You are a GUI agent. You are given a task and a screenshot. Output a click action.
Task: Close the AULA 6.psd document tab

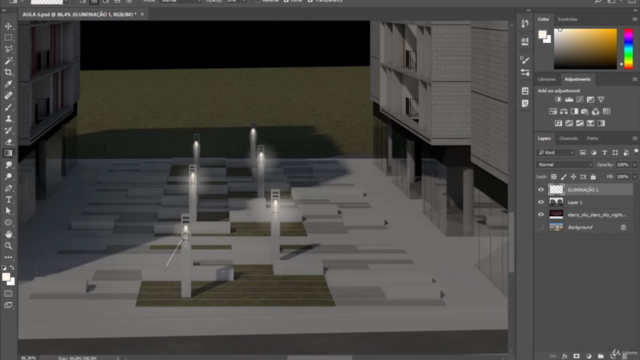[142, 14]
